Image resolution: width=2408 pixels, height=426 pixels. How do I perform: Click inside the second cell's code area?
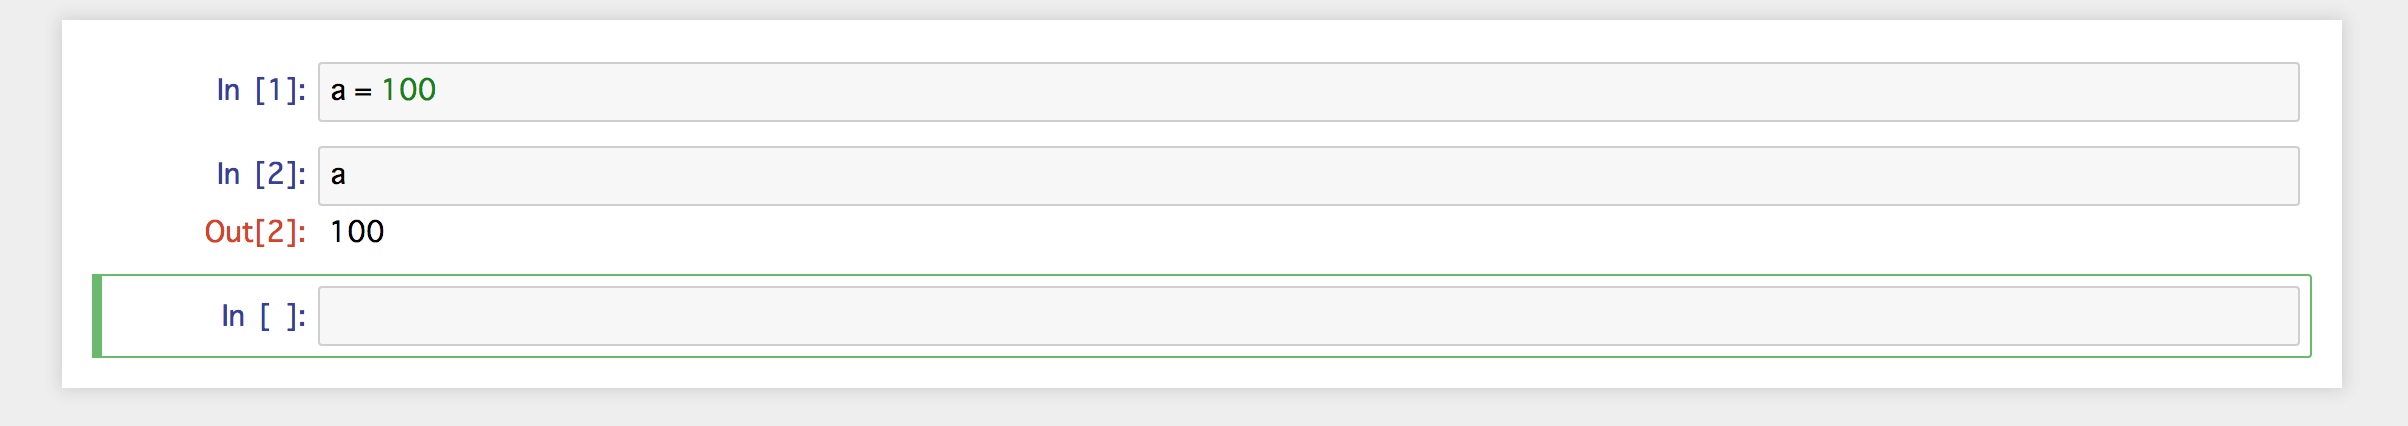(x=1308, y=176)
